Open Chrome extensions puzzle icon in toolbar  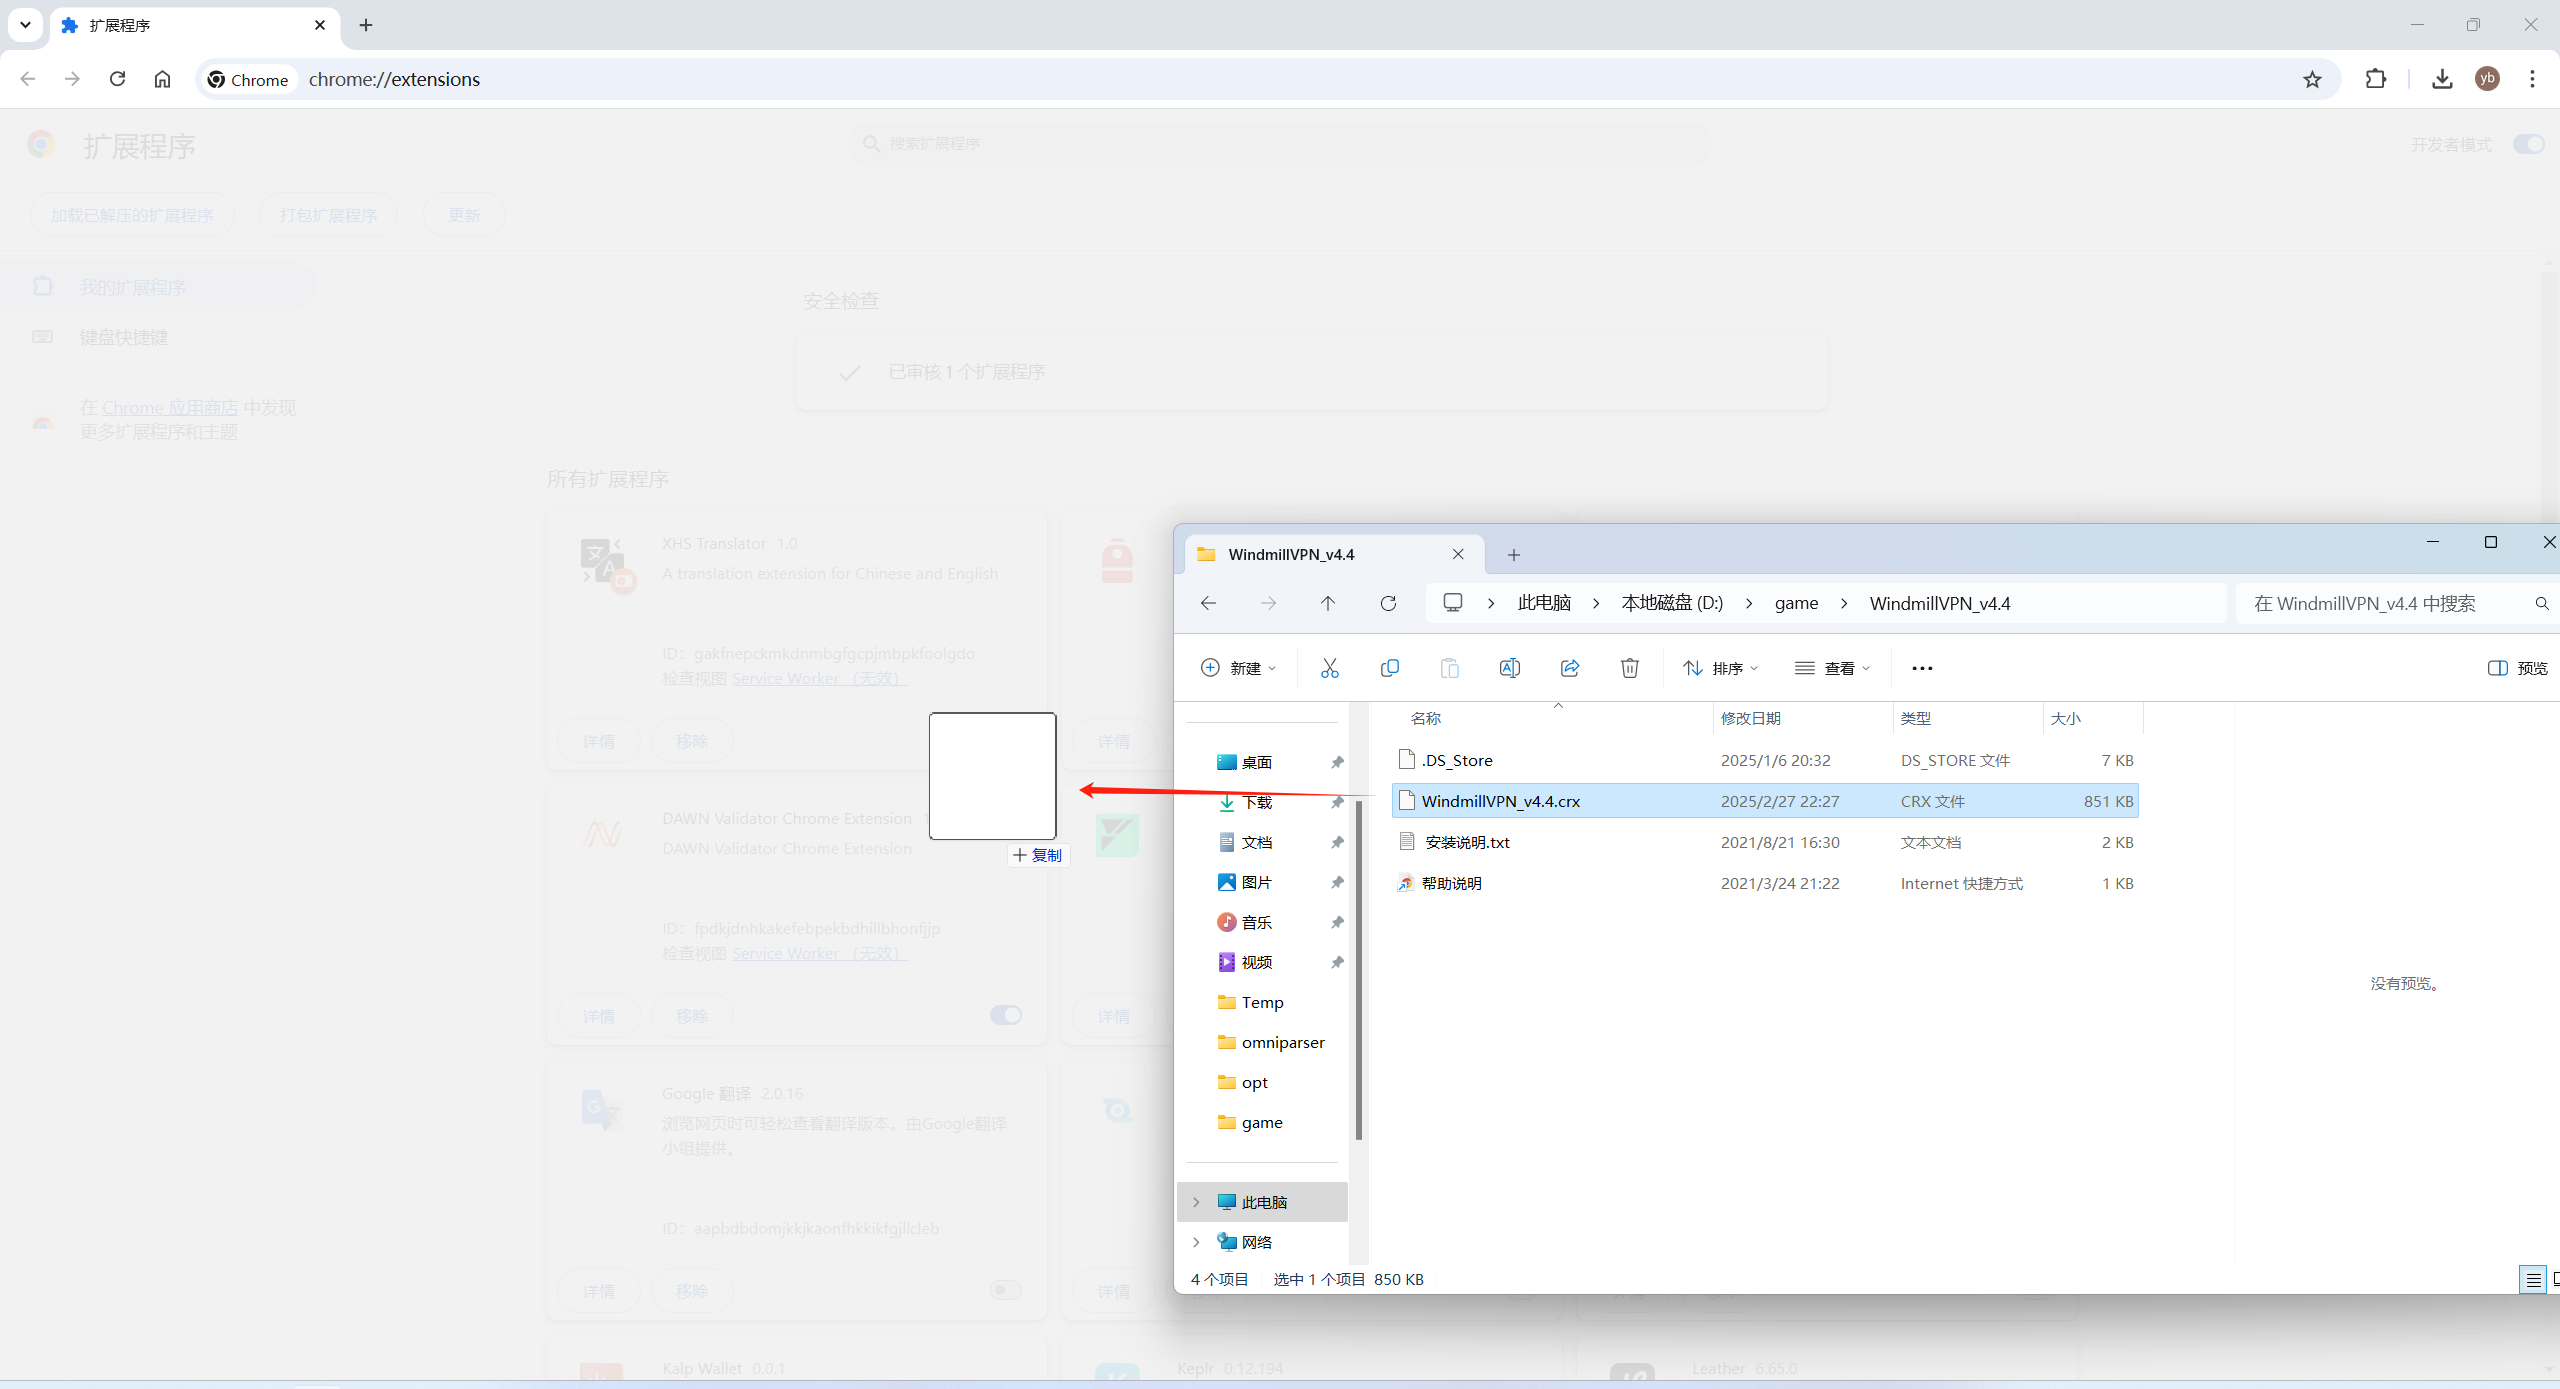(2375, 79)
